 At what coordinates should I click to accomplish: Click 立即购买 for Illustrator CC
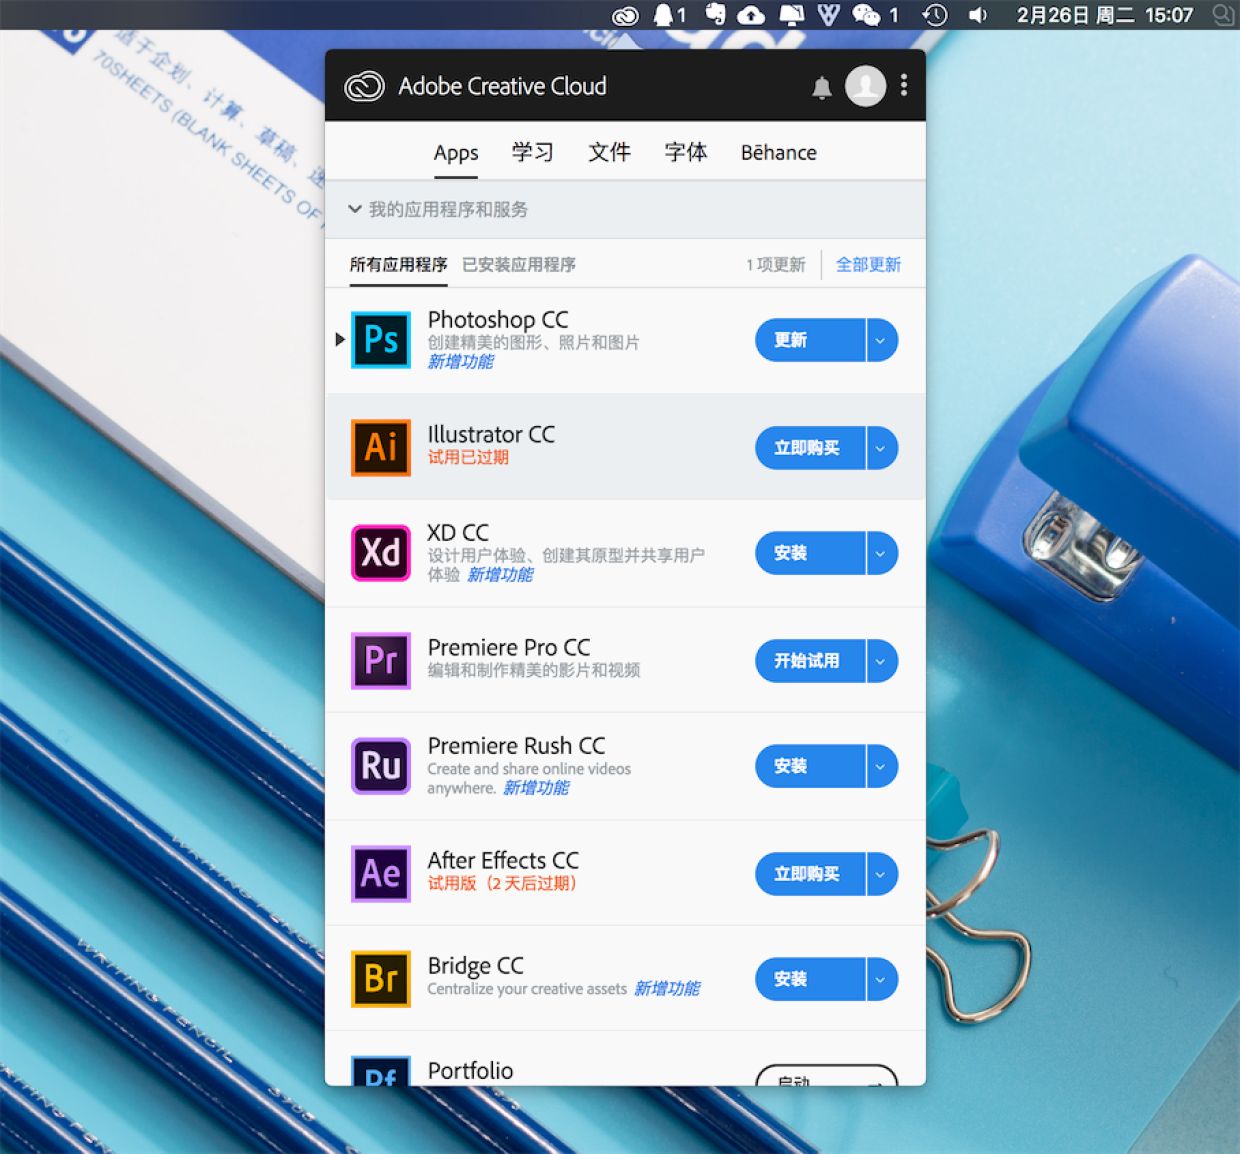[810, 448]
